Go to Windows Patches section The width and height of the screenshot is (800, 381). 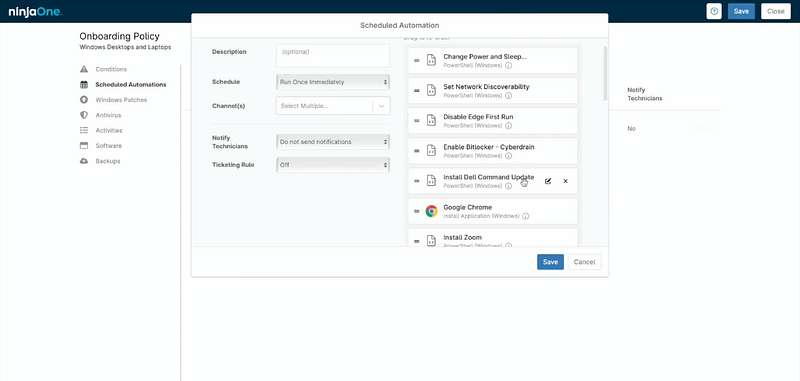[x=121, y=100]
